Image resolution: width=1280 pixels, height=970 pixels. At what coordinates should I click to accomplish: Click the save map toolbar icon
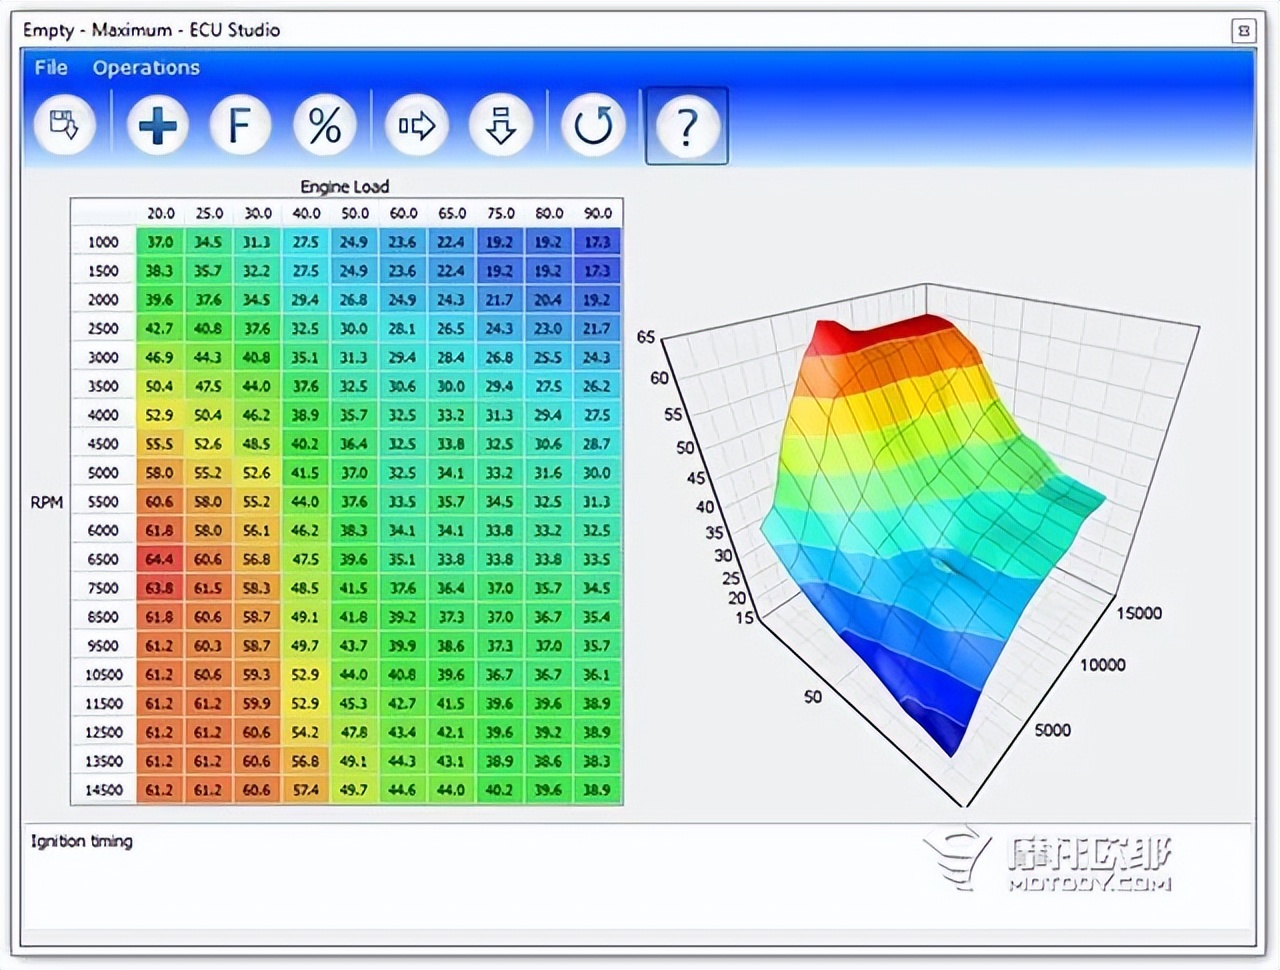pyautogui.click(x=65, y=126)
